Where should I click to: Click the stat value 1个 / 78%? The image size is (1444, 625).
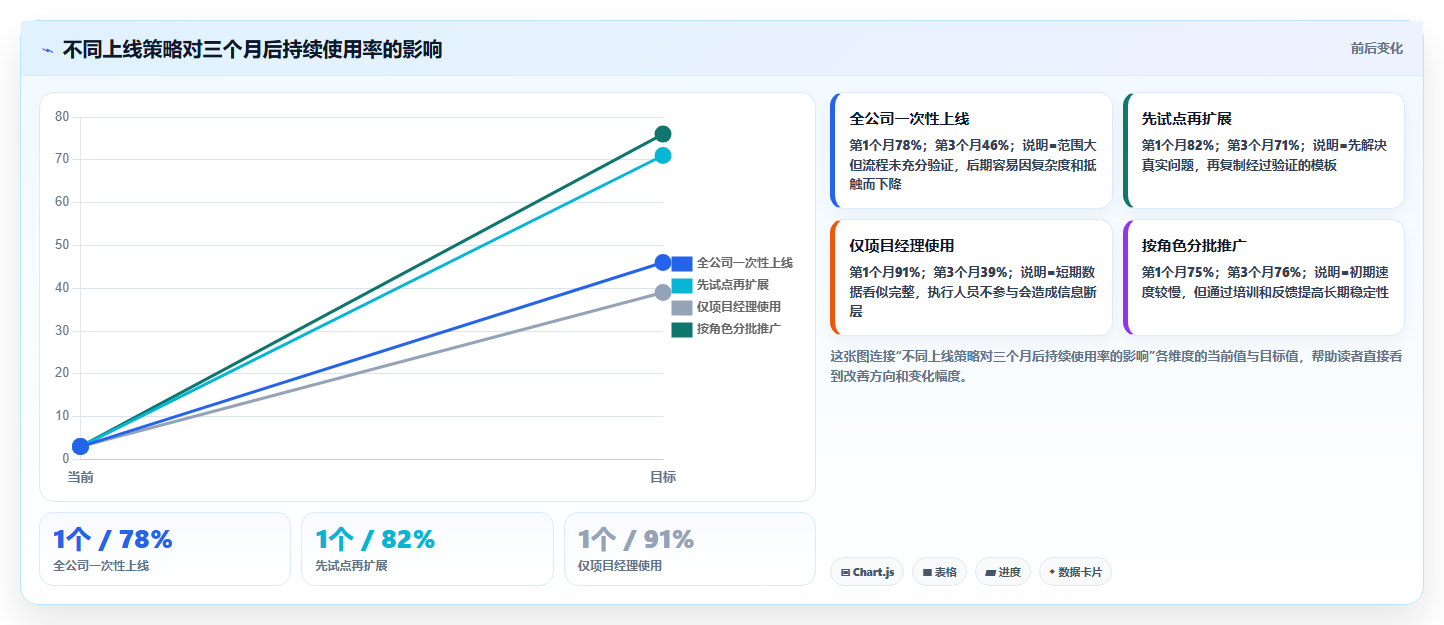pos(113,539)
